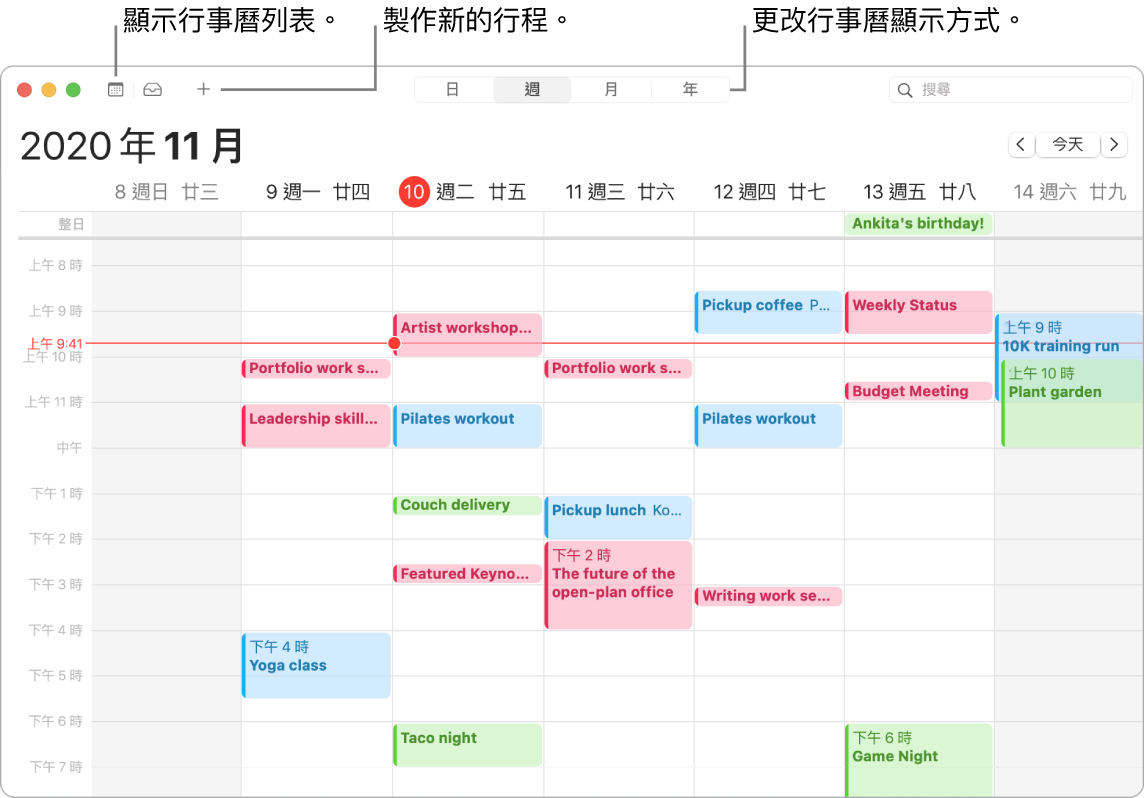
Task: Open the Yoga class event
Action: click(x=316, y=664)
